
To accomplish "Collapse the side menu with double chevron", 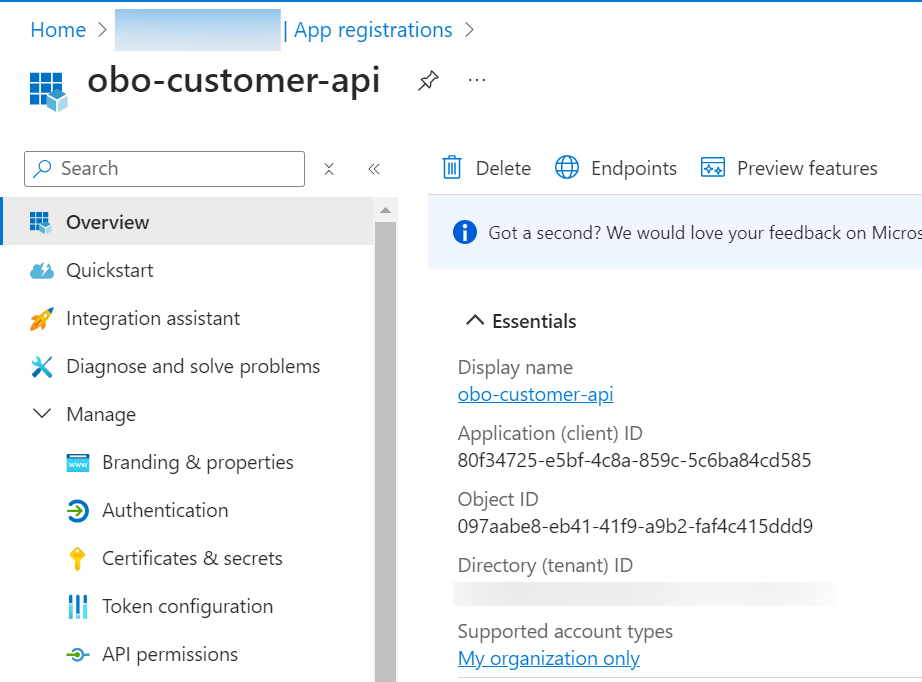I will click(374, 169).
